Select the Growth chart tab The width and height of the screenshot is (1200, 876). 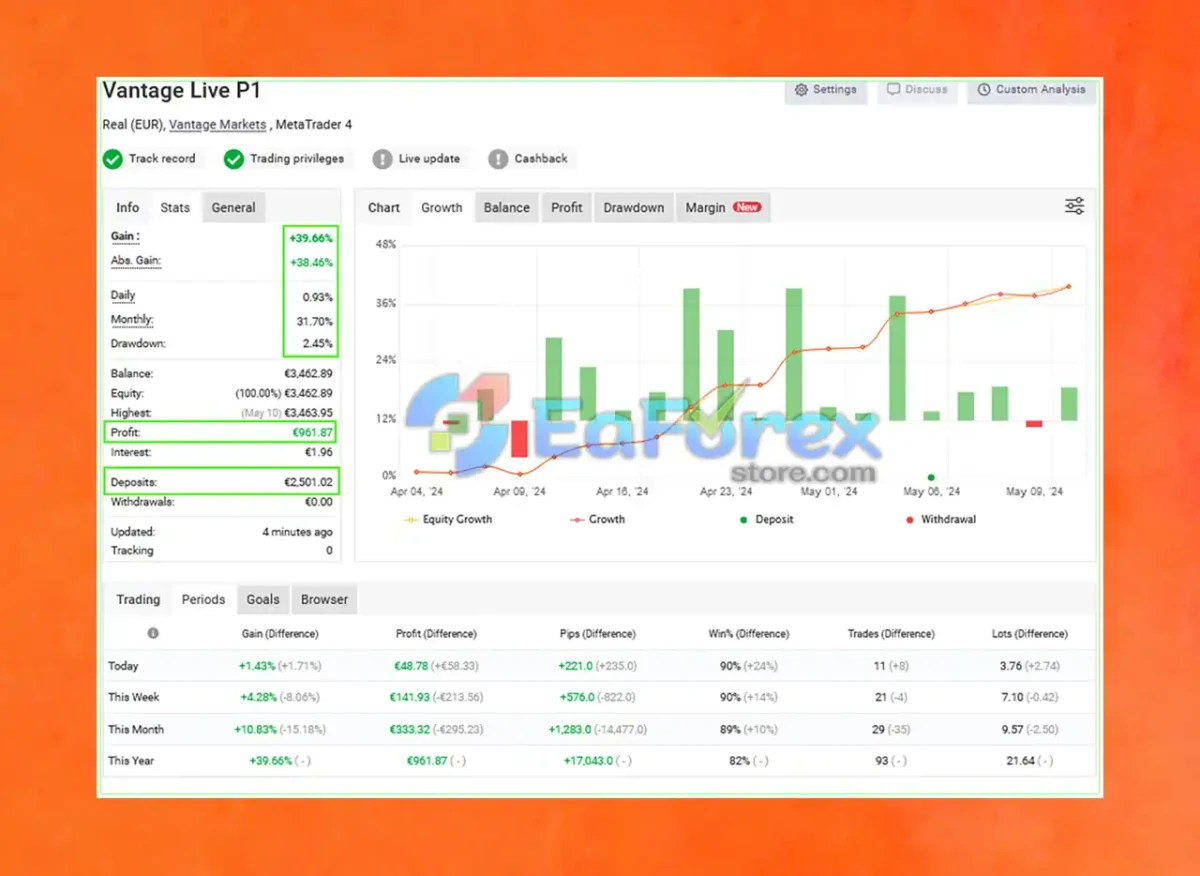pyautogui.click(x=442, y=207)
